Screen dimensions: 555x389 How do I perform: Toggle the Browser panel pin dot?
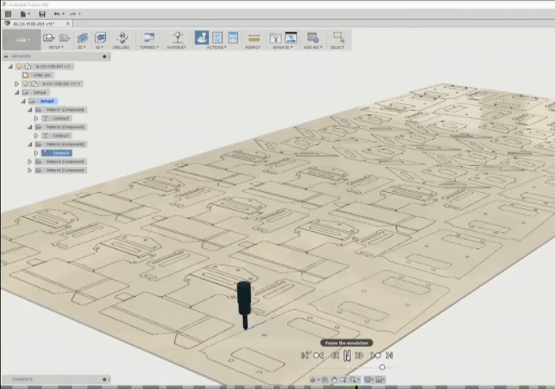(x=104, y=57)
